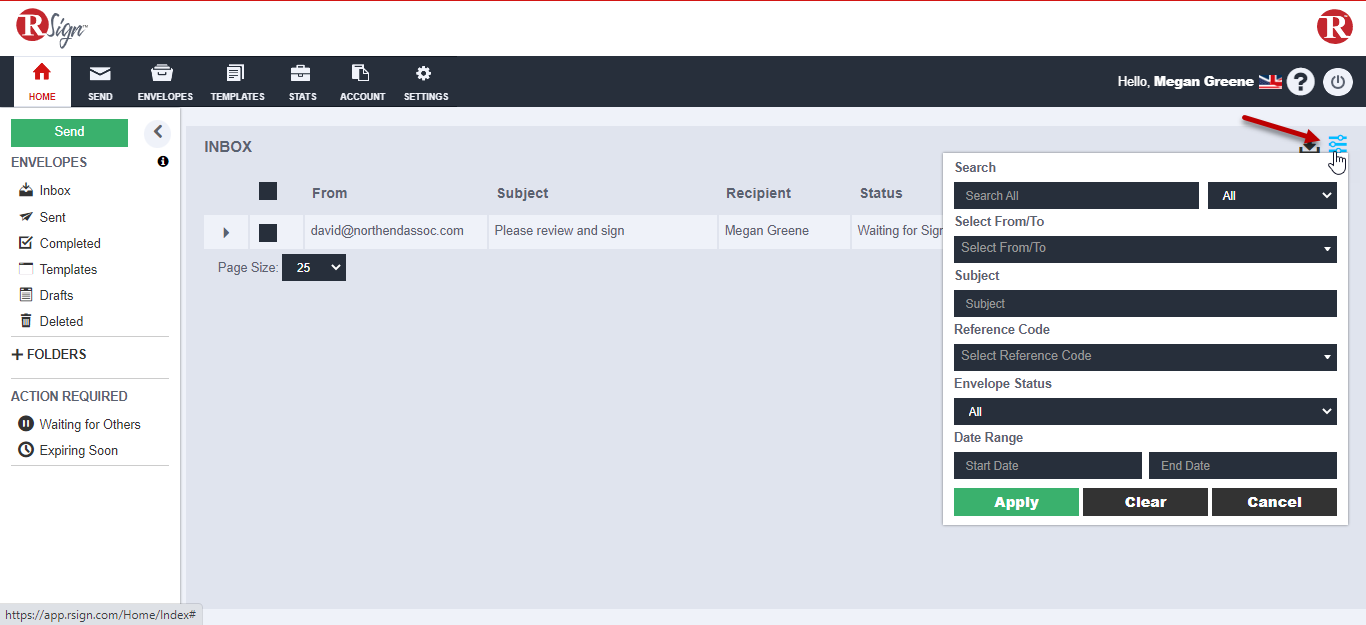Tick the select-all checkbox in the header

tap(268, 191)
